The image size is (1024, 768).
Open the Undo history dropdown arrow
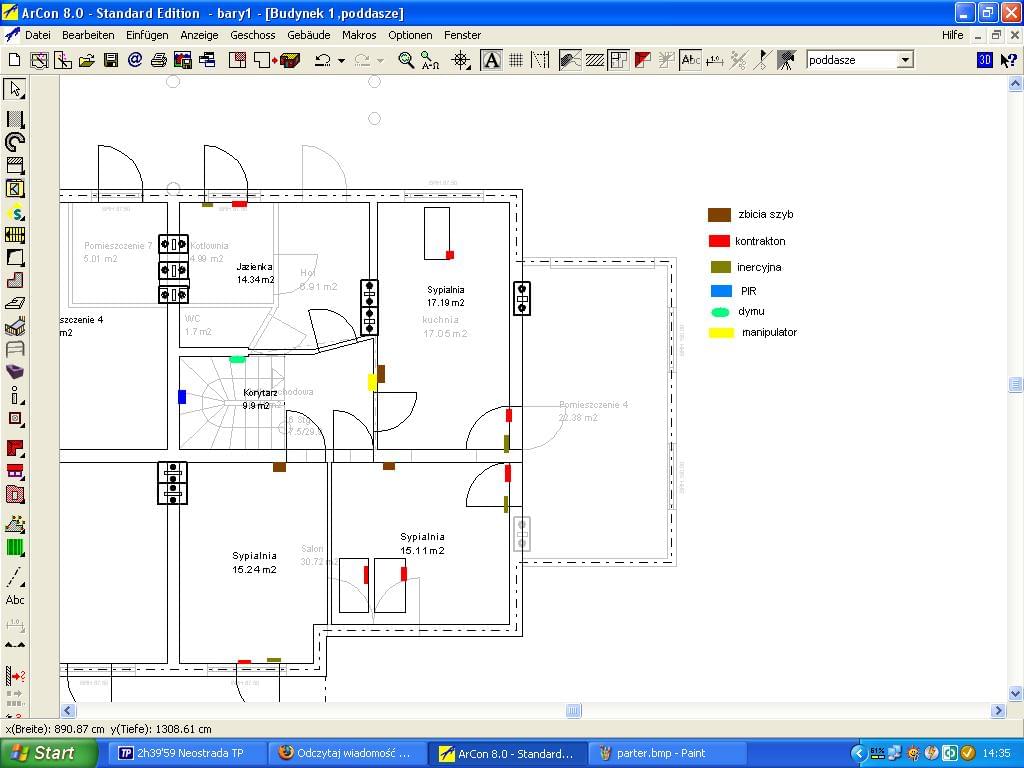click(x=341, y=60)
